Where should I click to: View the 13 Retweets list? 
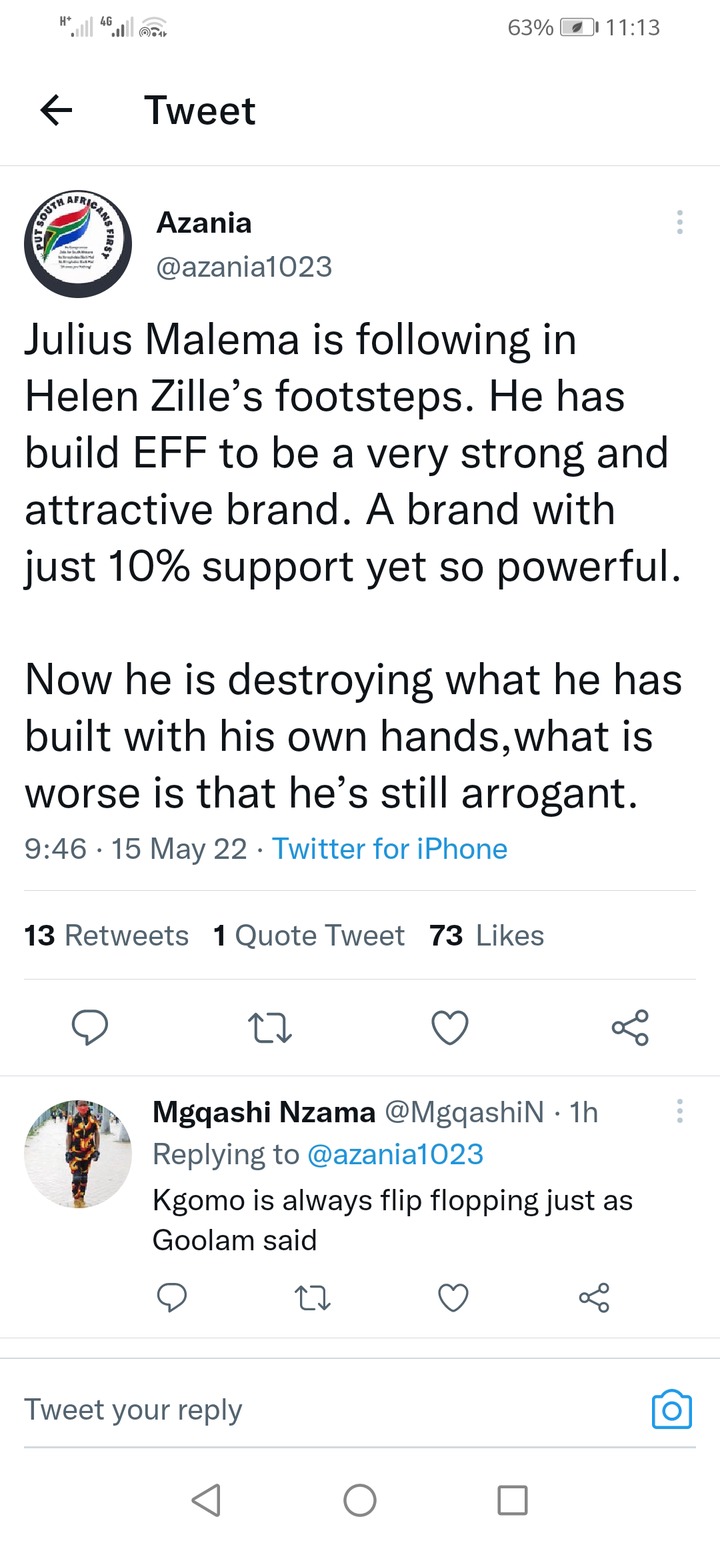(106, 935)
